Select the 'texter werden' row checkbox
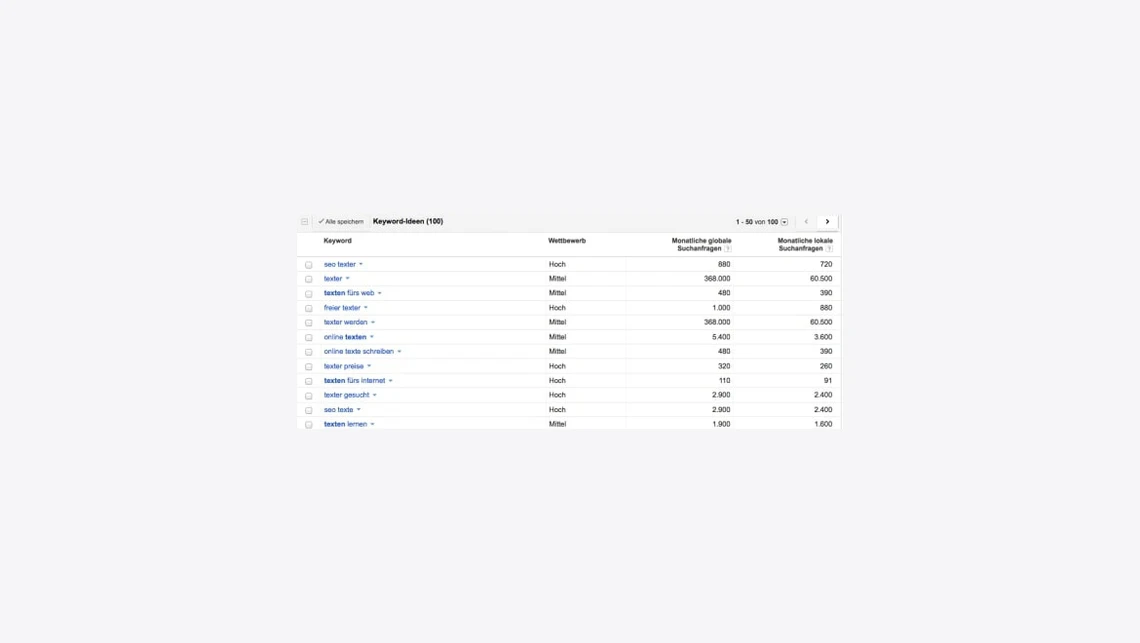The image size is (1140, 643). point(309,323)
